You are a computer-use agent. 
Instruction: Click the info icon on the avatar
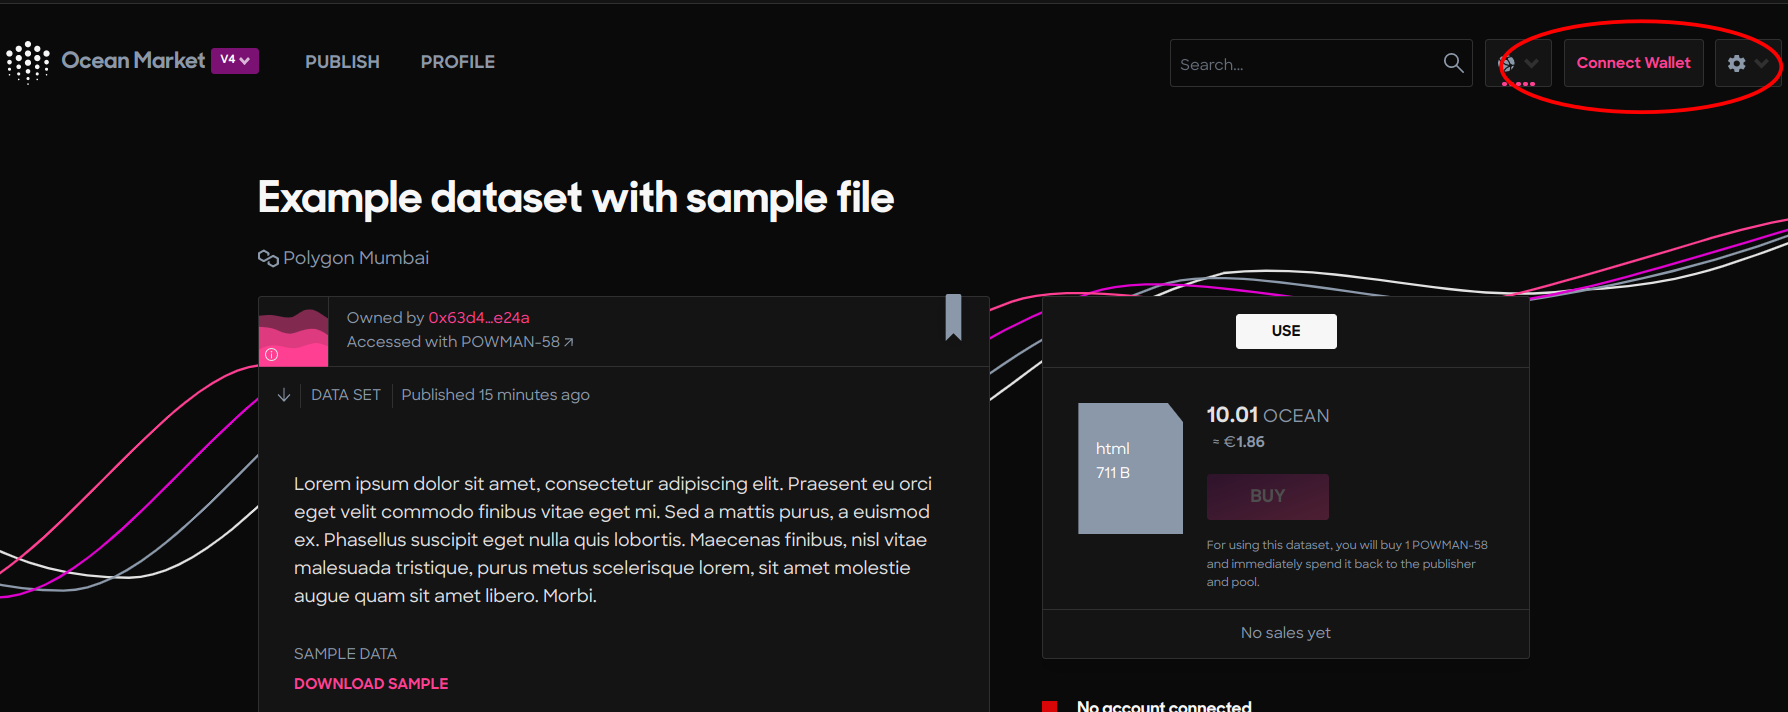point(271,354)
